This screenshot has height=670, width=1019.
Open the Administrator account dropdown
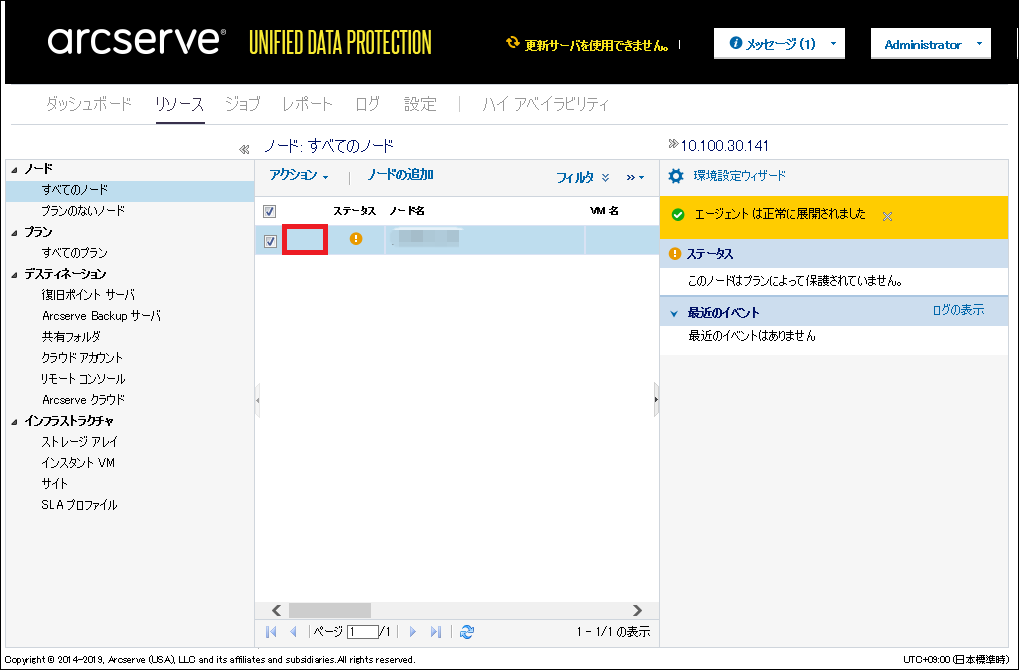pos(931,44)
